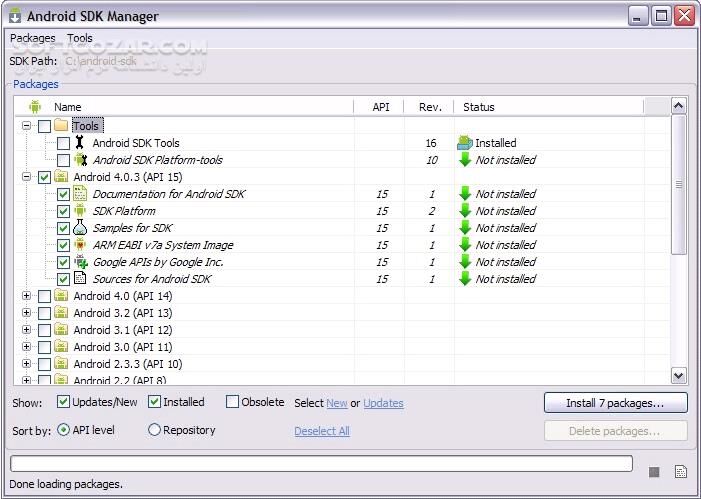Image resolution: width=701 pixels, height=499 pixels.
Task: Click the green download arrow for Platform-tools
Action: (x=465, y=160)
